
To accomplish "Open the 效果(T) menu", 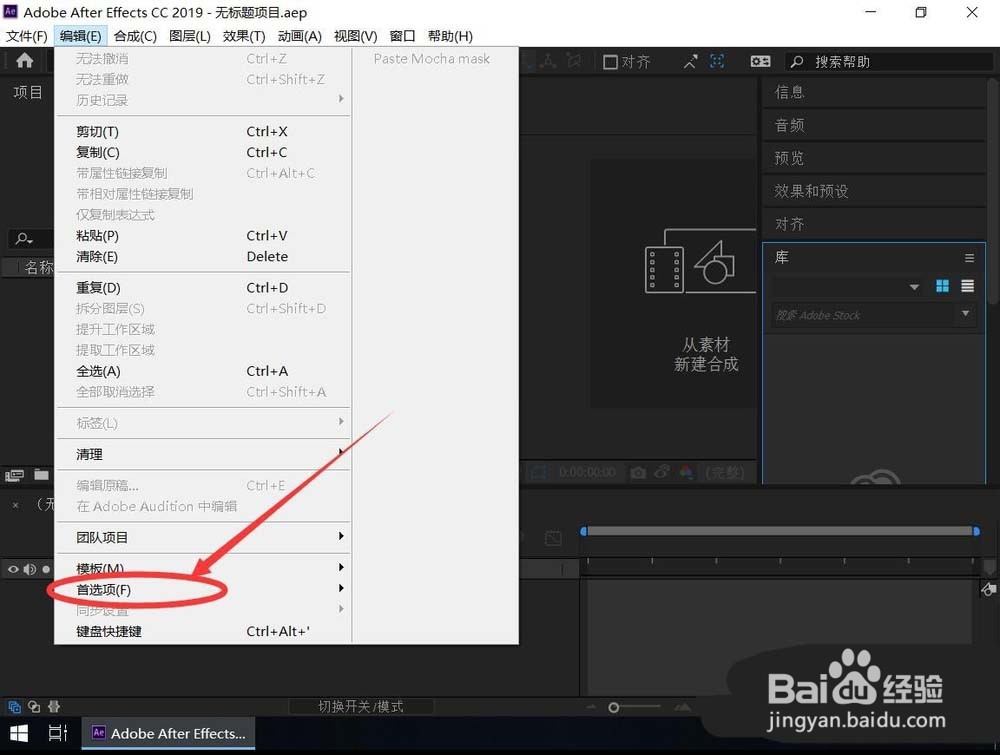I will click(x=244, y=36).
